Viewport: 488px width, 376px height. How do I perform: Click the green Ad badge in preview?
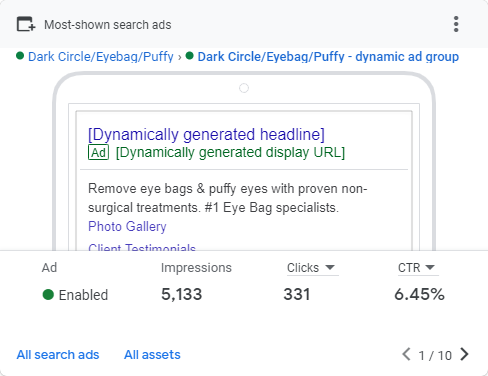pos(98,152)
